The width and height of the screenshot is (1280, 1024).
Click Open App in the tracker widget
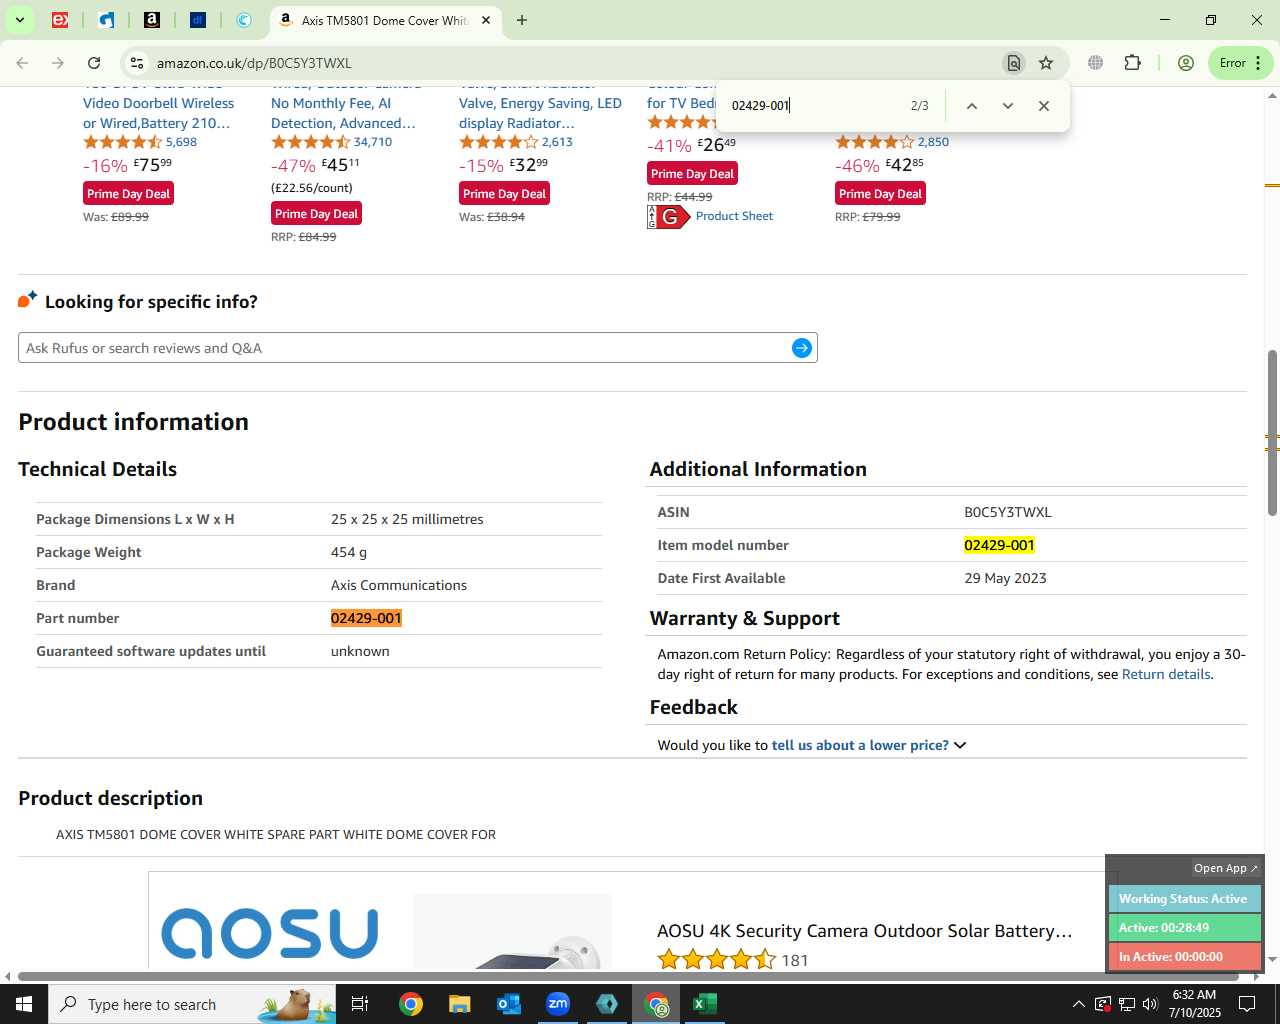1226,868
